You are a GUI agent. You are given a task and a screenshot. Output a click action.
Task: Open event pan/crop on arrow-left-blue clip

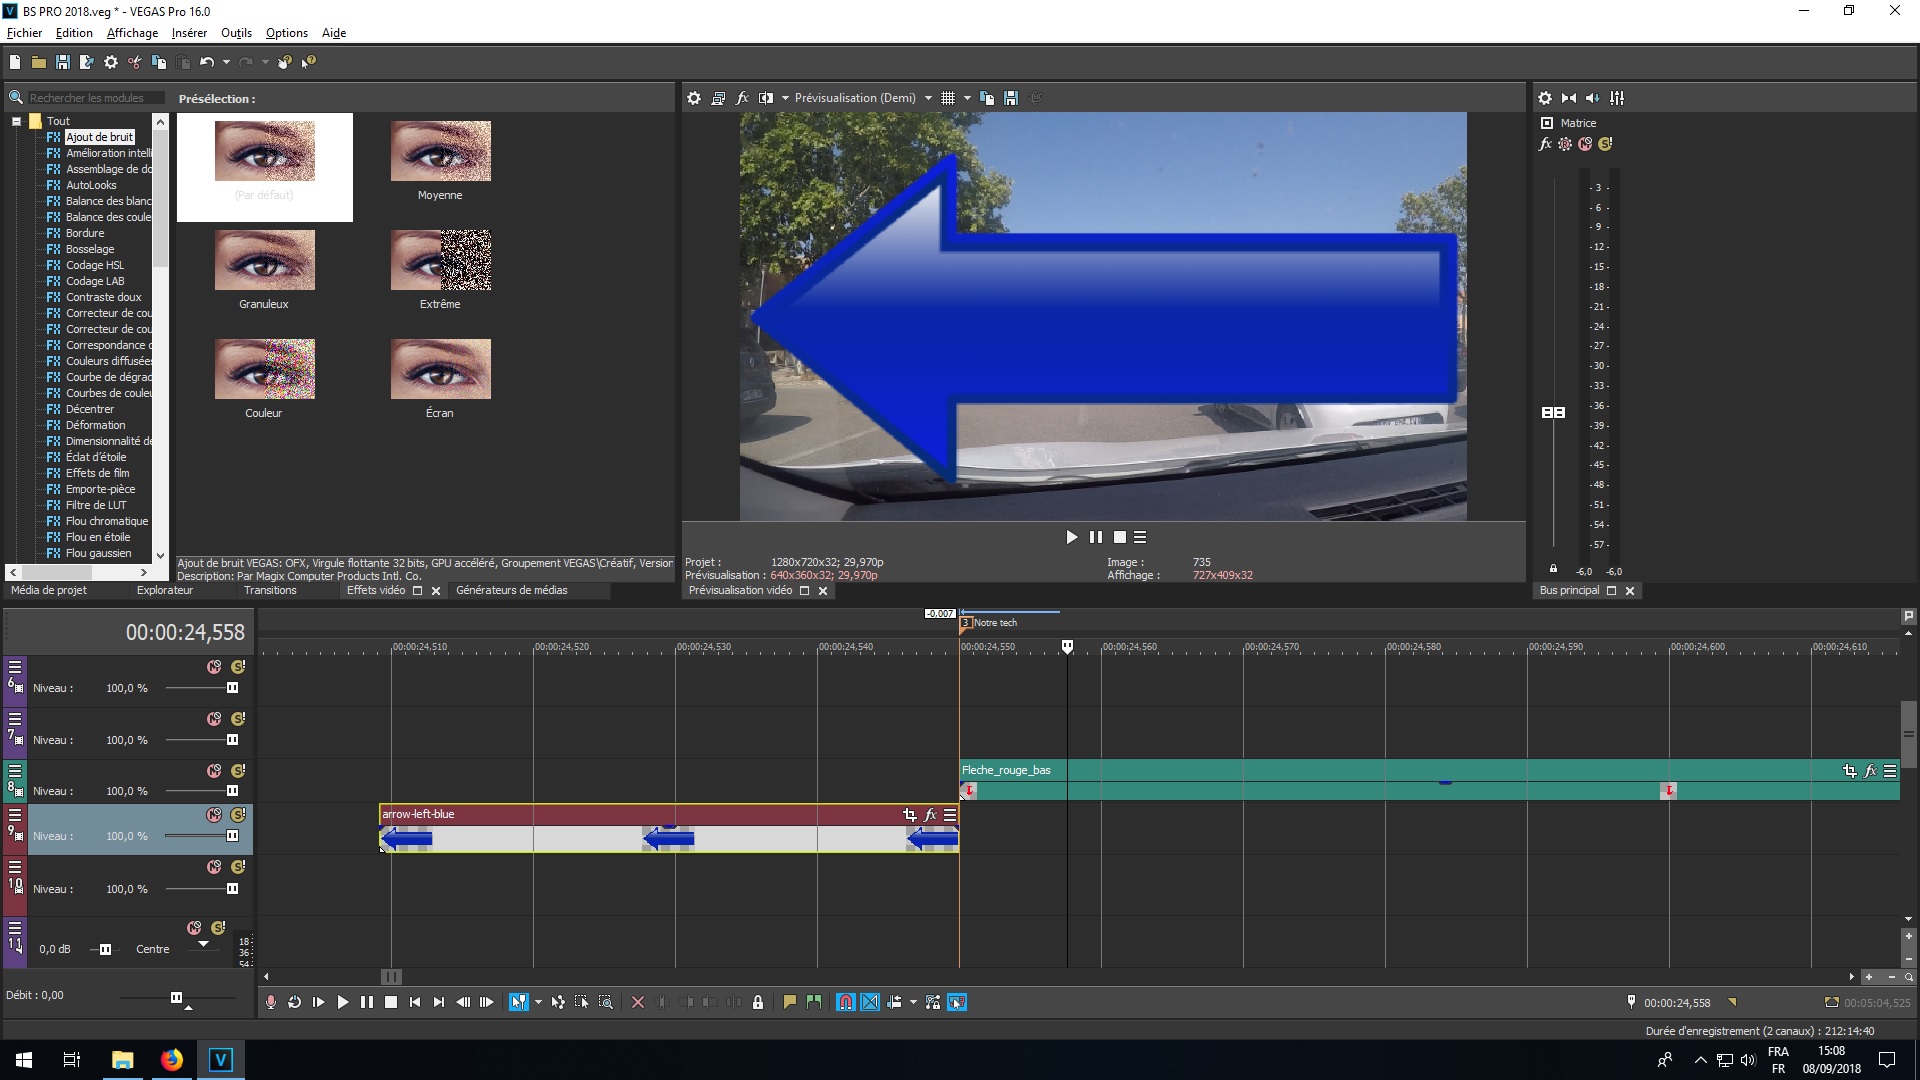[x=909, y=815]
